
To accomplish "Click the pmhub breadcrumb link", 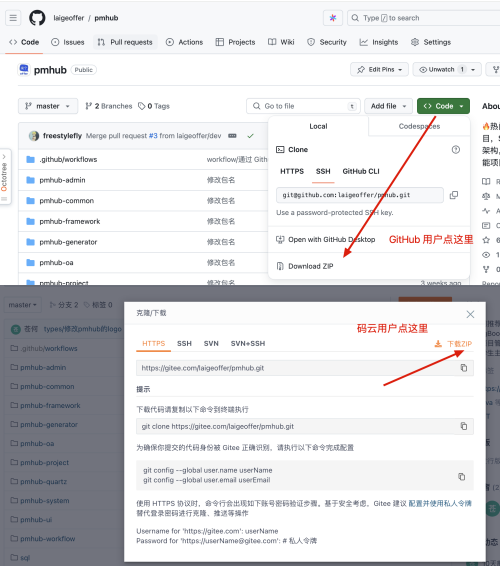I will (106, 18).
